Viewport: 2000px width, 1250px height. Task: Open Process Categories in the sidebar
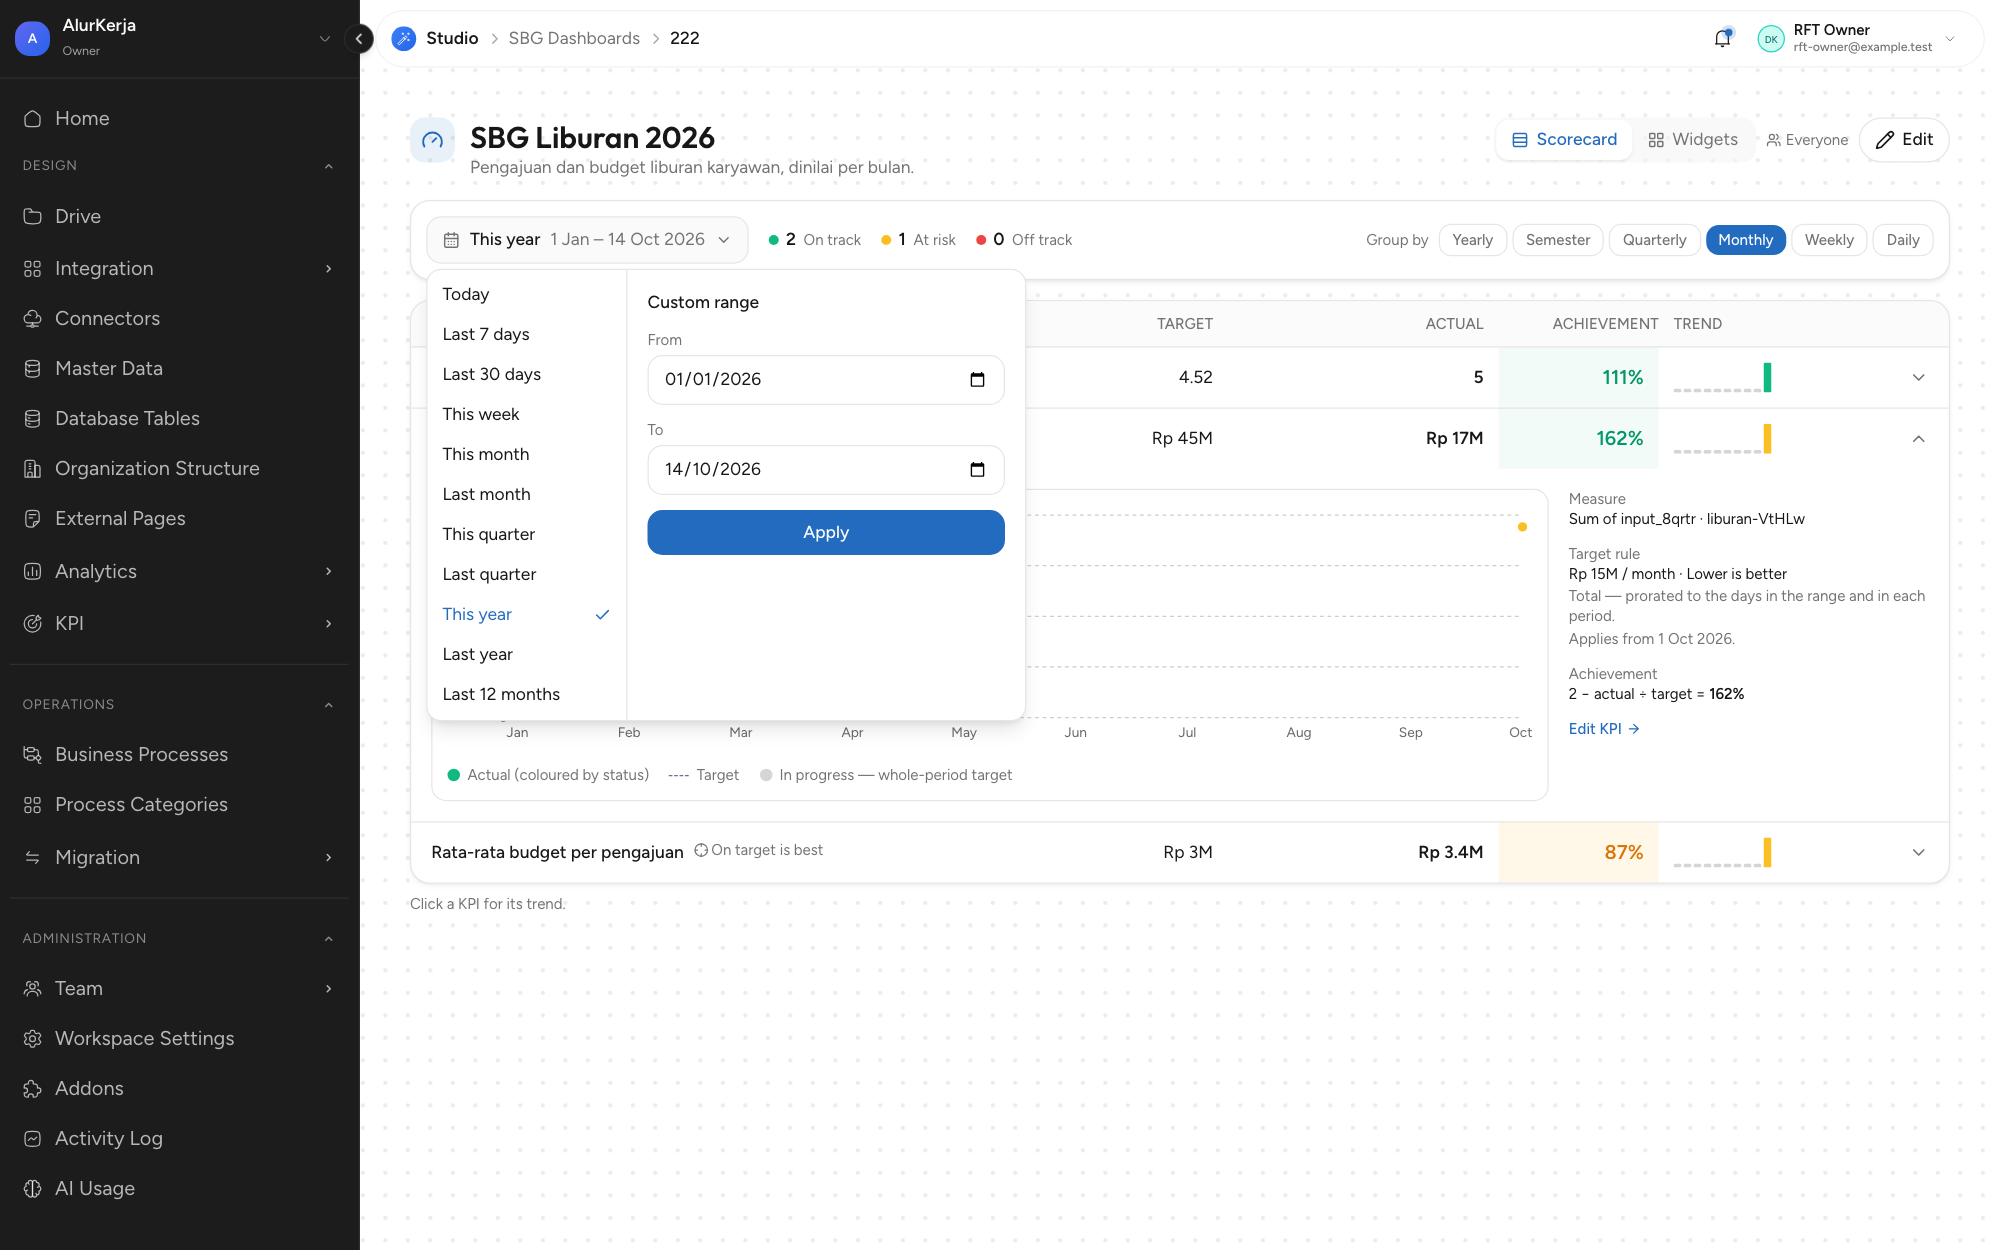(x=180, y=804)
